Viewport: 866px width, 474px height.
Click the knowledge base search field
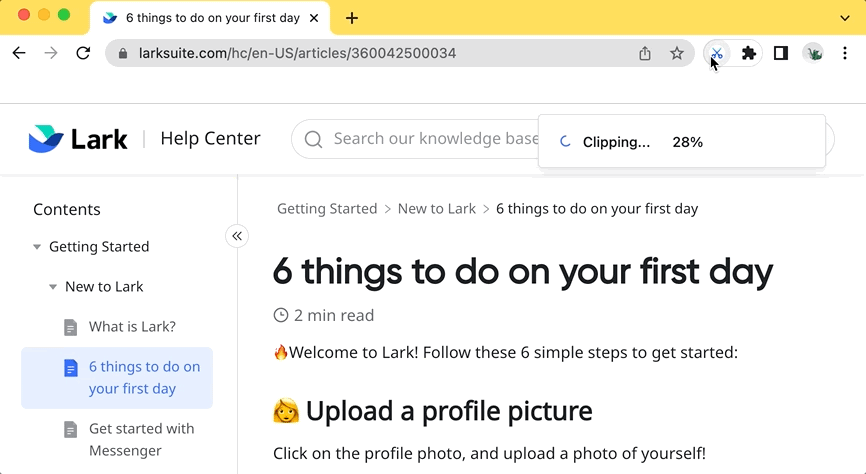(x=420, y=139)
